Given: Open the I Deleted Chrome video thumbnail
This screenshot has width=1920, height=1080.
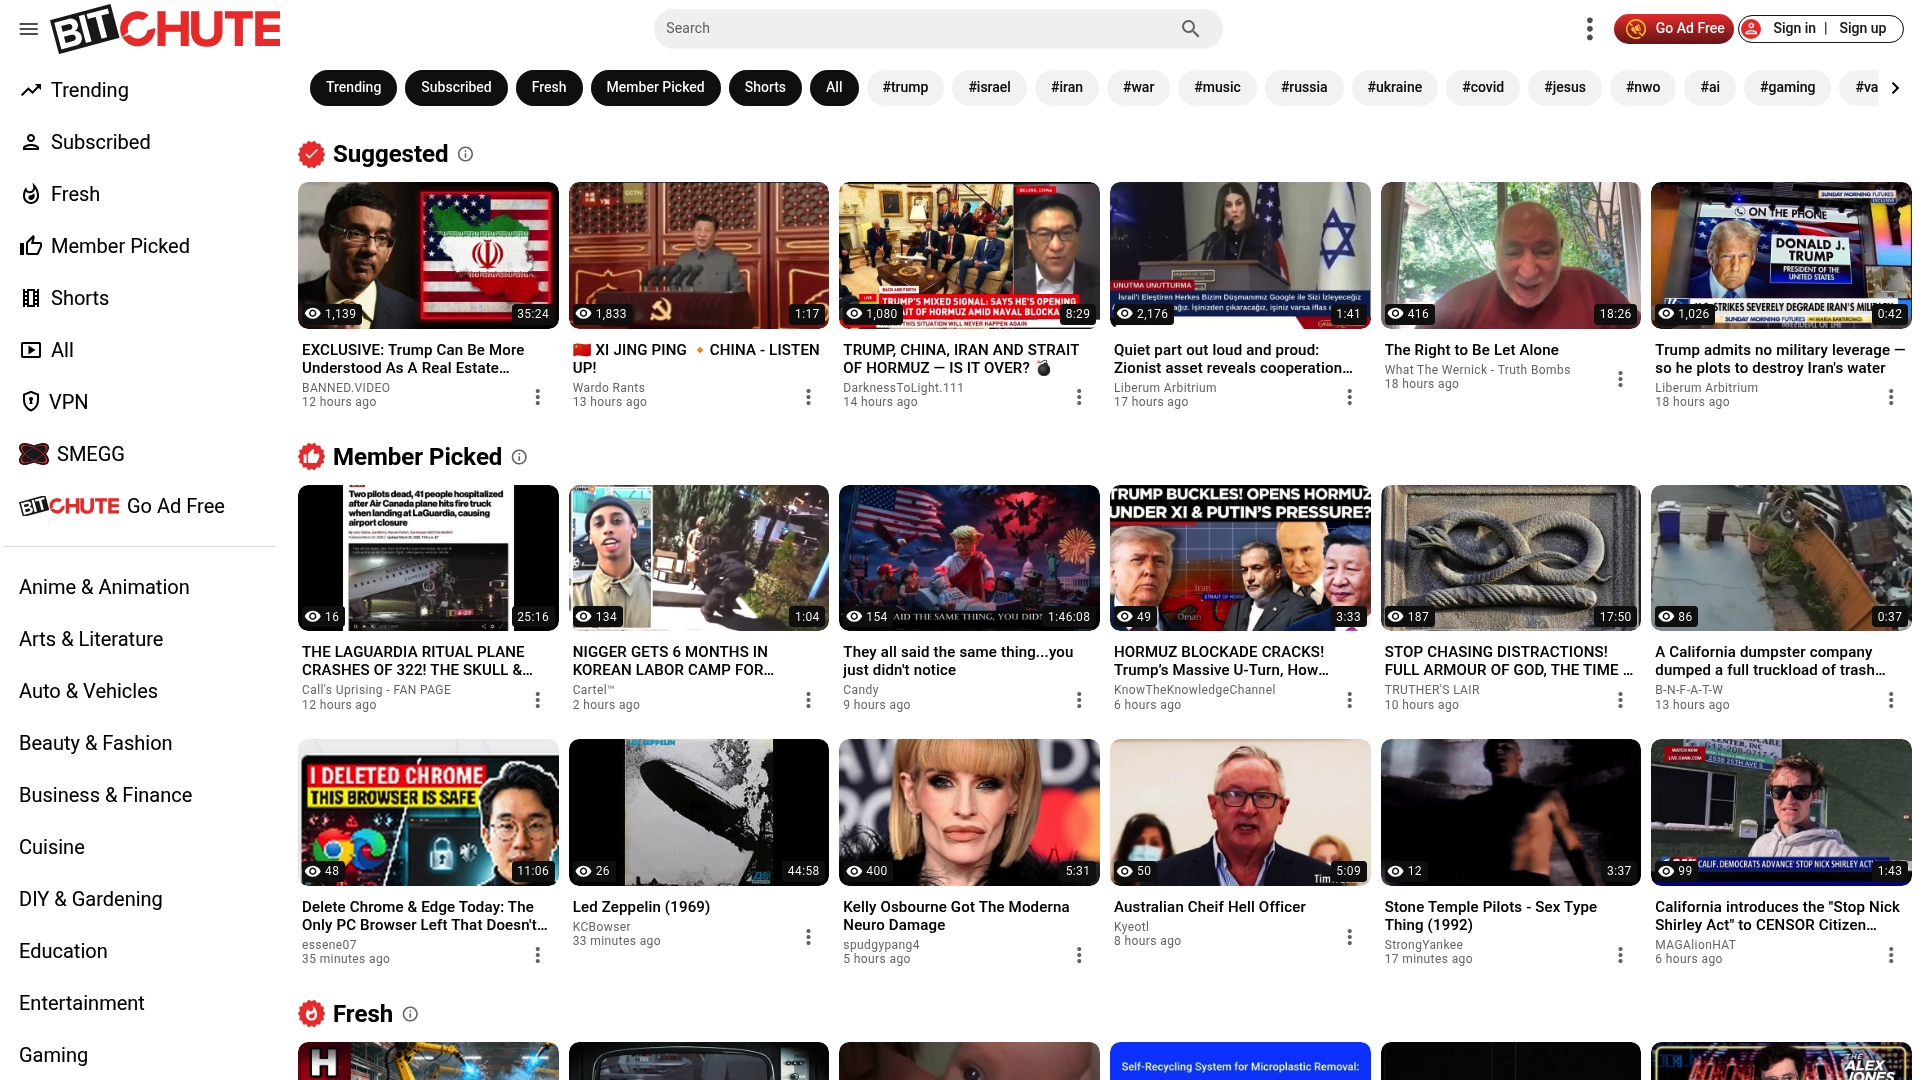Looking at the screenshot, I should pyautogui.click(x=428, y=812).
